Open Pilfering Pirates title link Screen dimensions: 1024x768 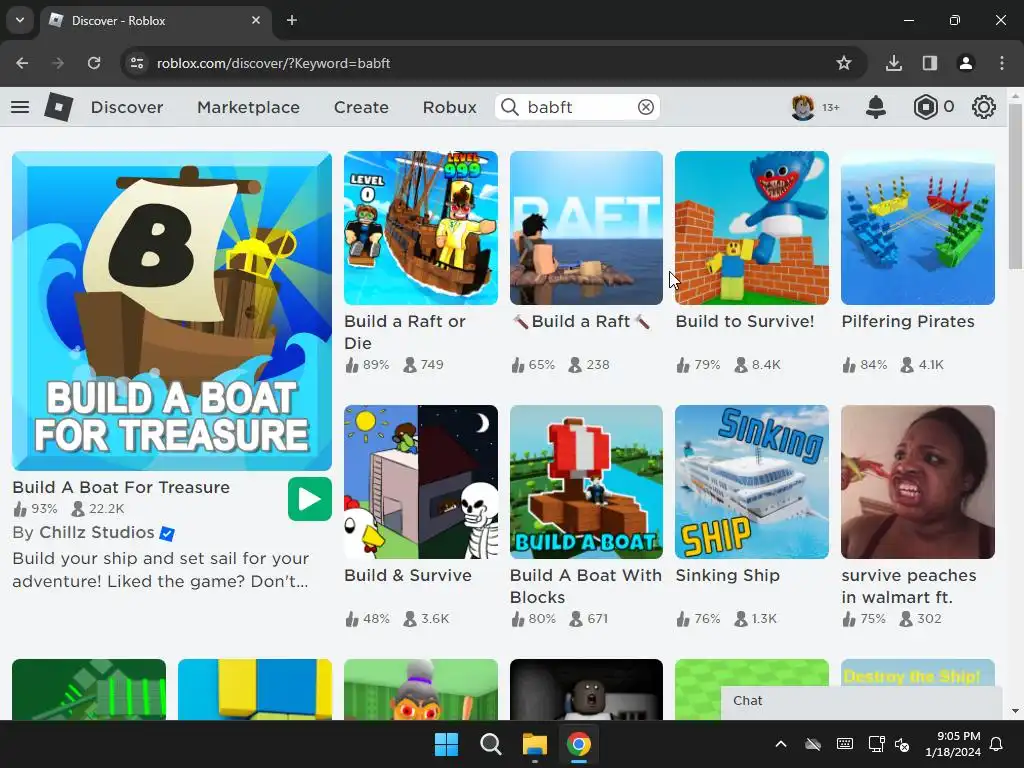pyautogui.click(x=908, y=321)
